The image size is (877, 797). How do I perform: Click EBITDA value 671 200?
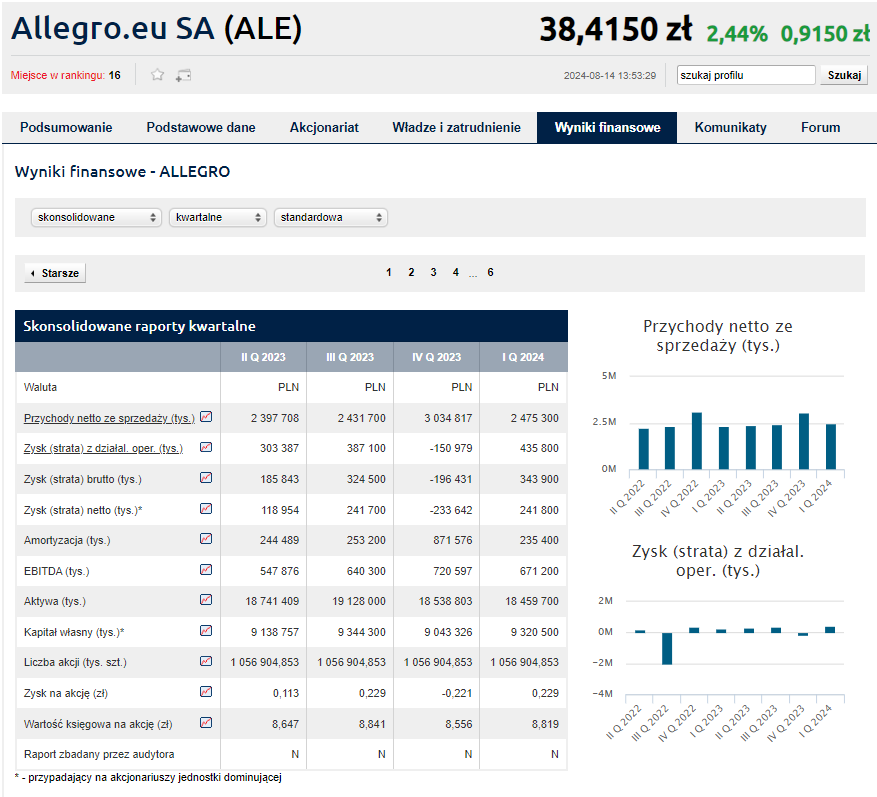[539, 571]
